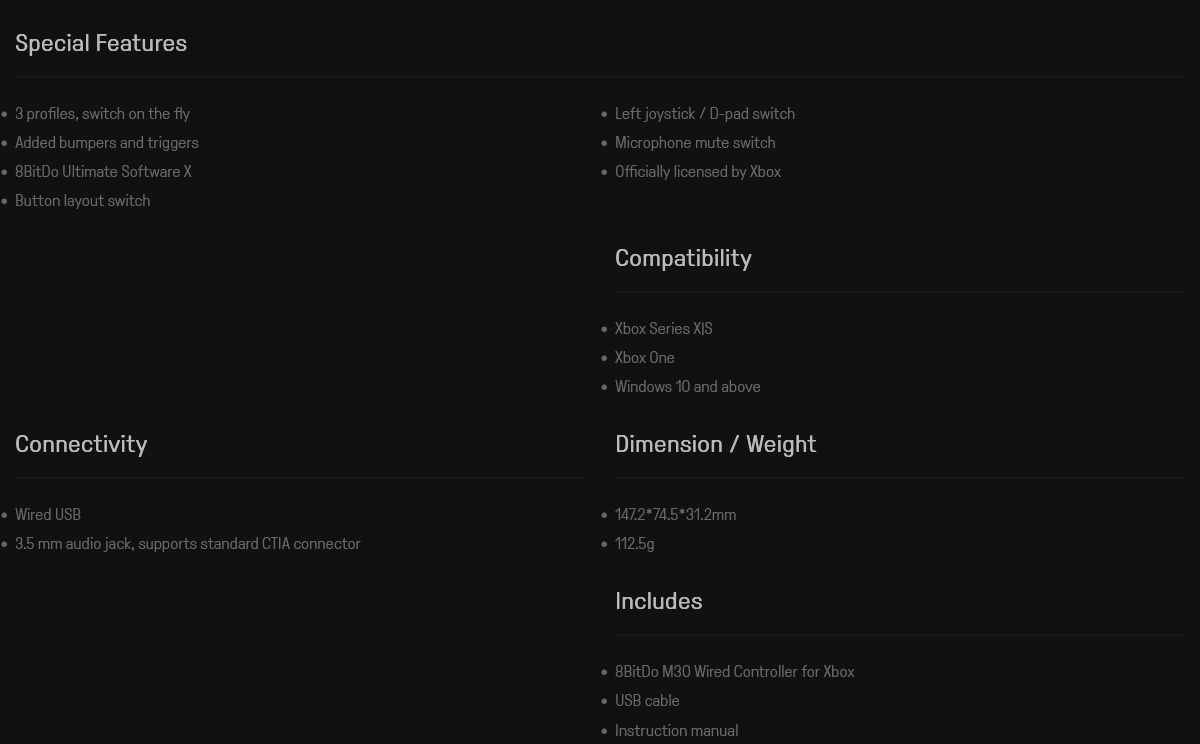Click the 147.2*74.5*31.2mm dimension text
Viewport: 1200px width, 744px height.
[676, 515]
